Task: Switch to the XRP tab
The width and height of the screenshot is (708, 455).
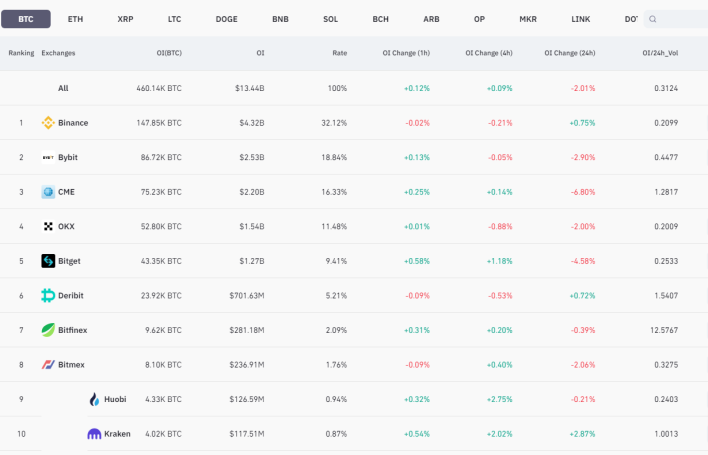Action: [x=125, y=19]
